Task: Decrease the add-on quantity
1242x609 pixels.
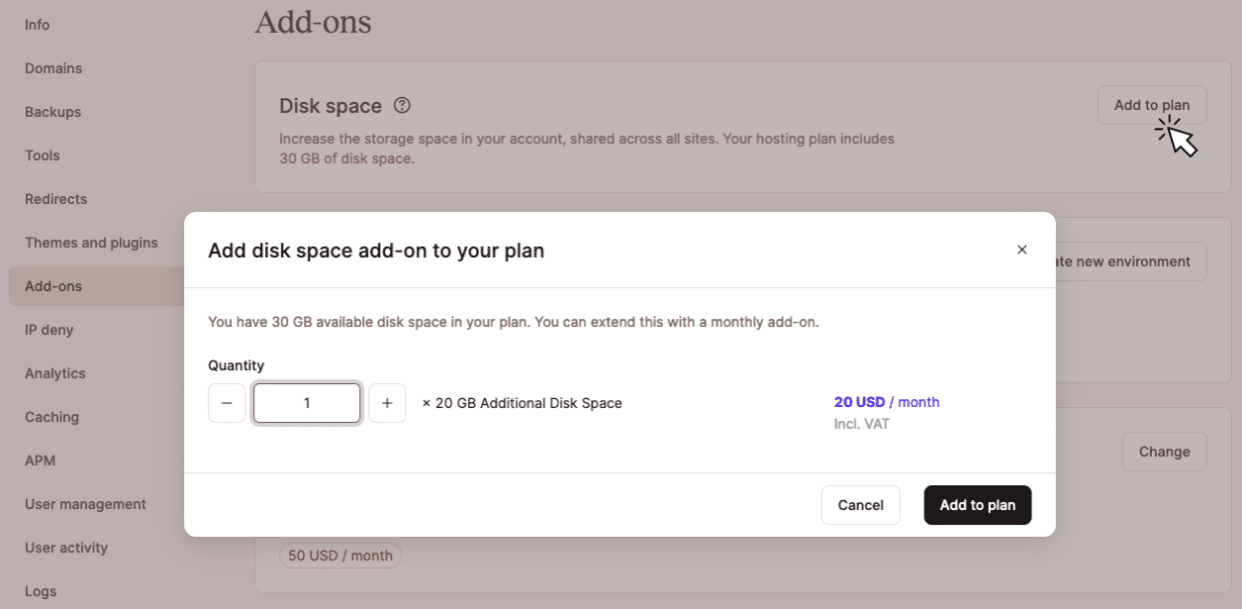Action: [x=226, y=403]
